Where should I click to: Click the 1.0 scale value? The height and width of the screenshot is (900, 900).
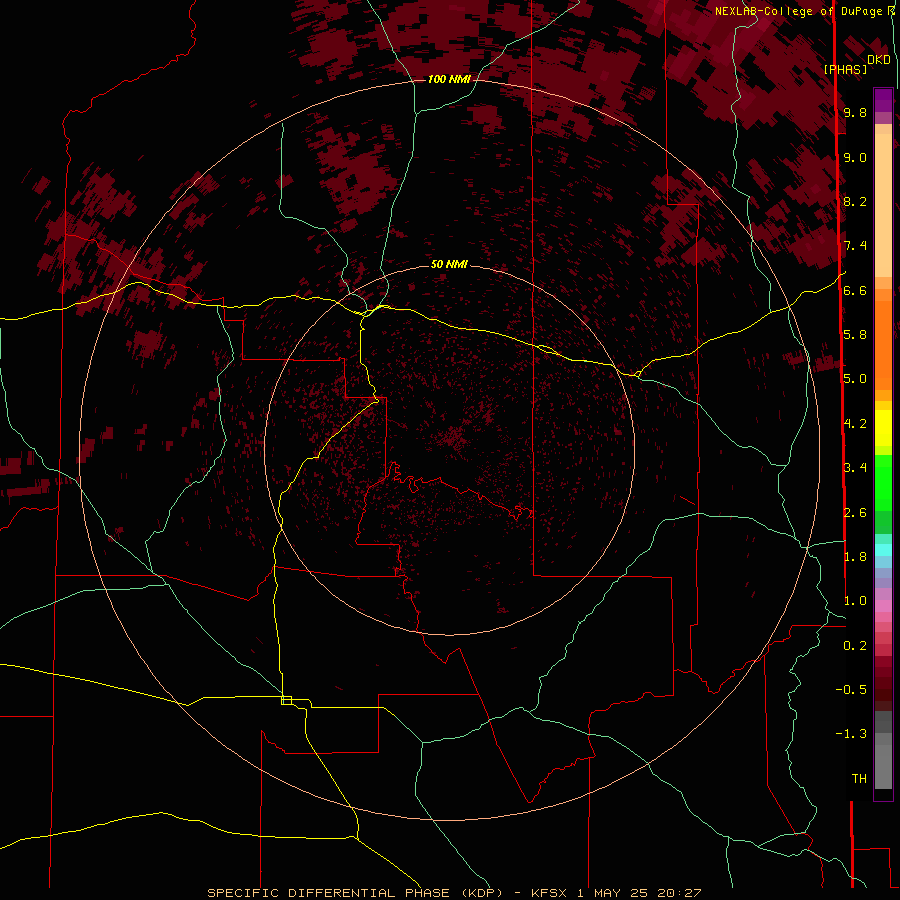point(855,601)
